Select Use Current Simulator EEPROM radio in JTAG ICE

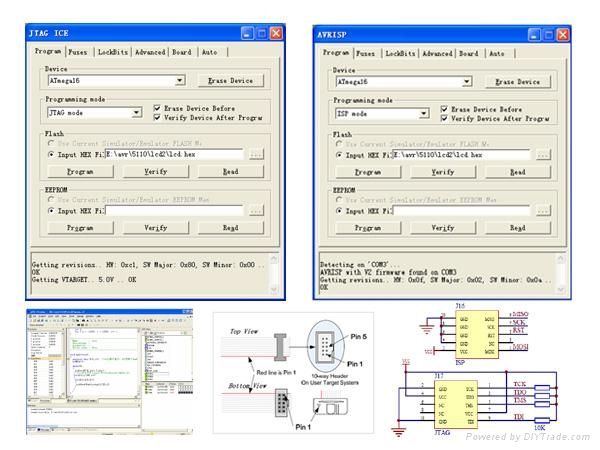coord(51,199)
